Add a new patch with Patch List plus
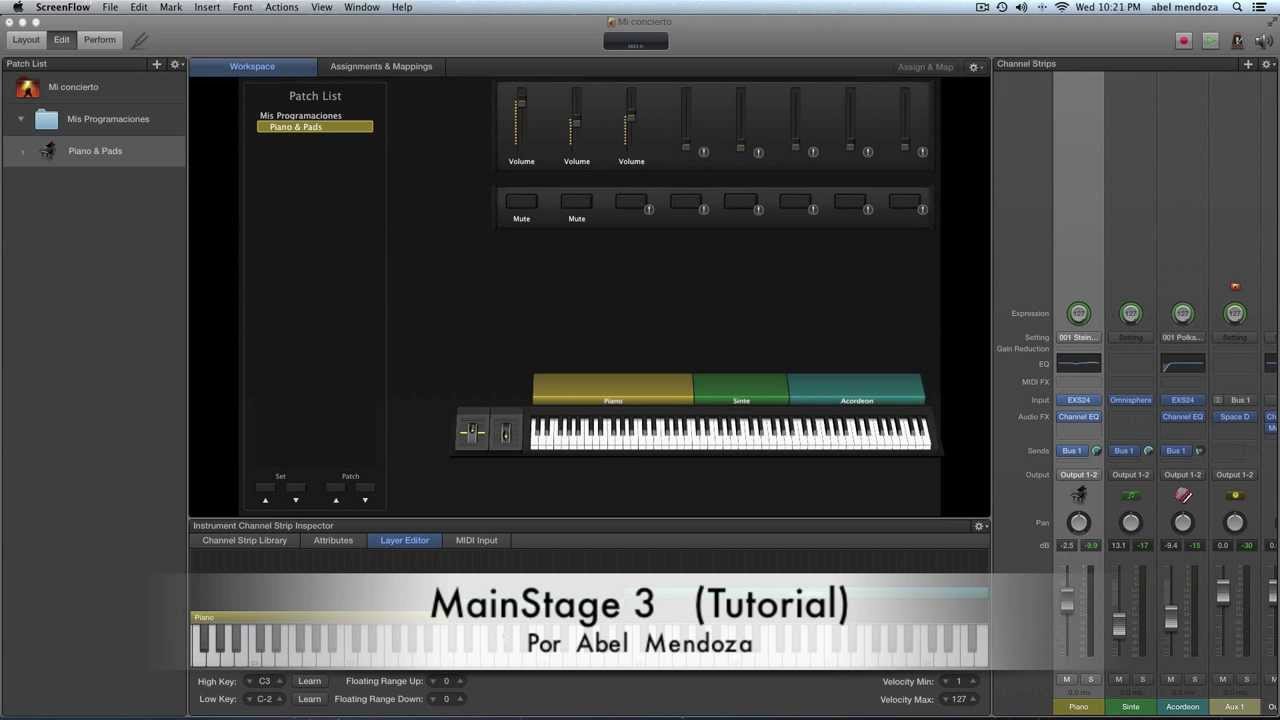Image resolution: width=1280 pixels, height=720 pixels. 156,64
